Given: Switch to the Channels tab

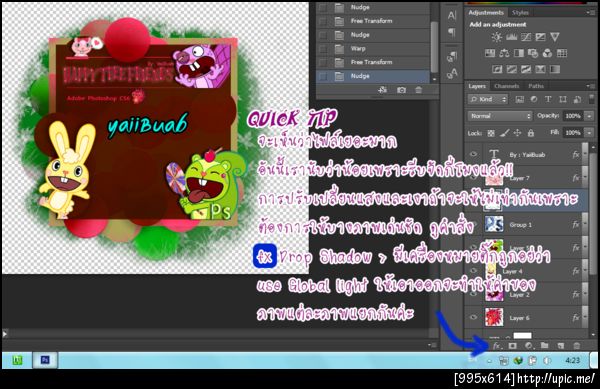Looking at the screenshot, I should point(506,86).
